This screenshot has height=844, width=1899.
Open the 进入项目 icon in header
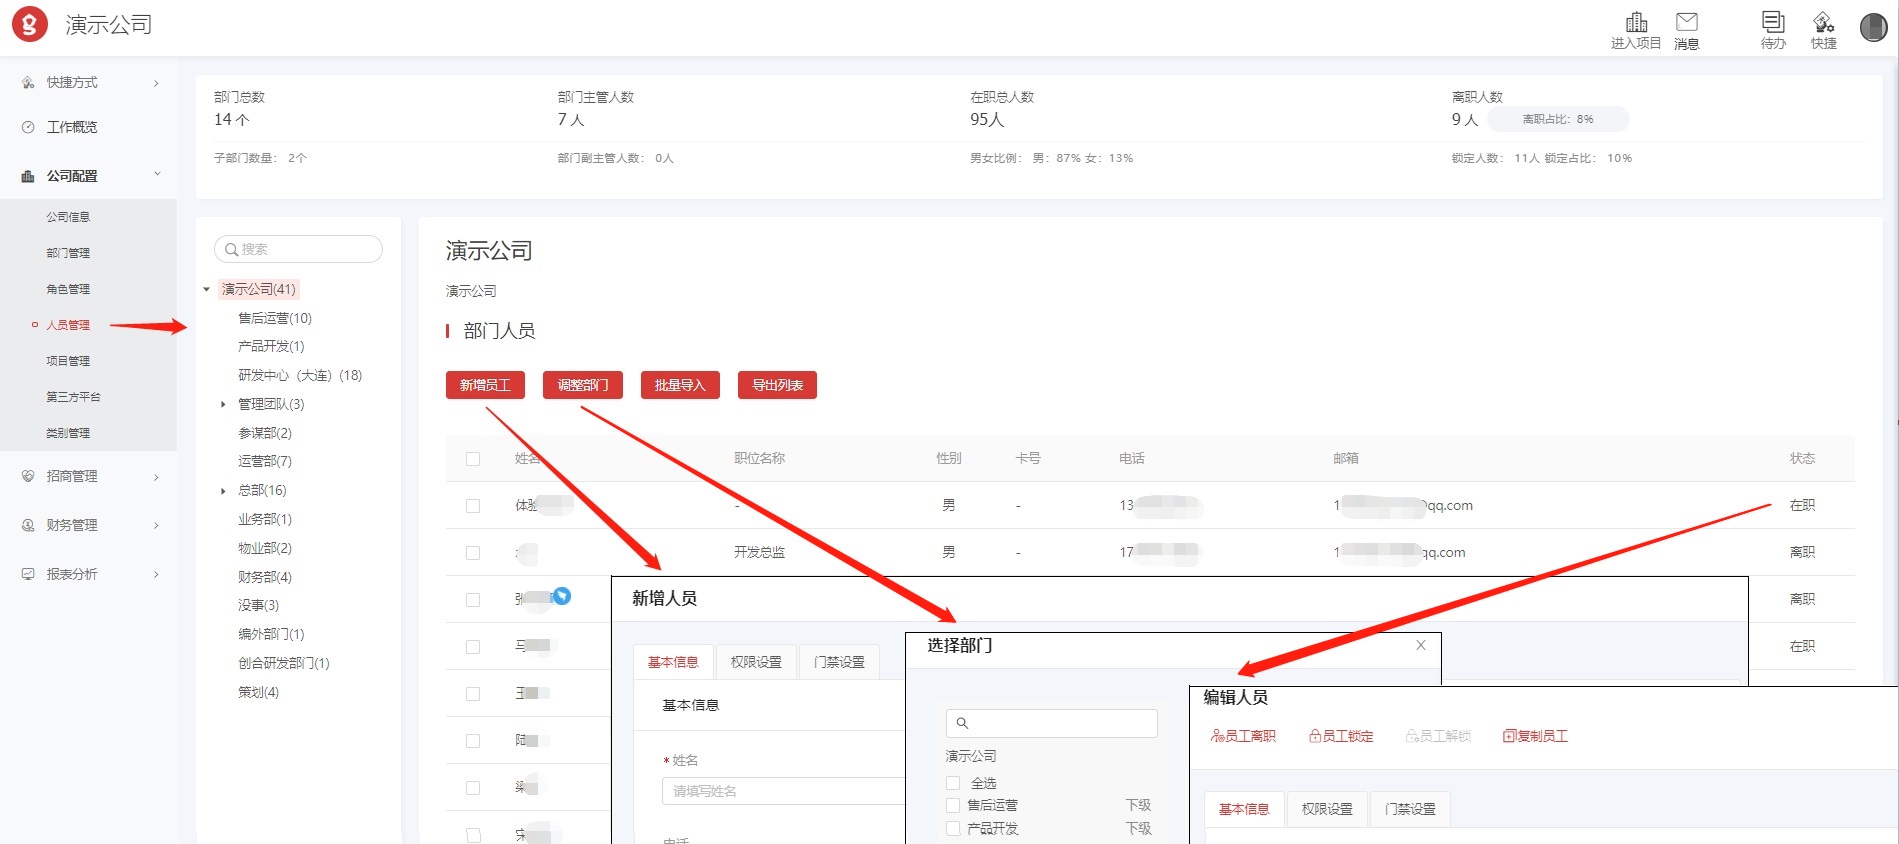(x=1636, y=23)
